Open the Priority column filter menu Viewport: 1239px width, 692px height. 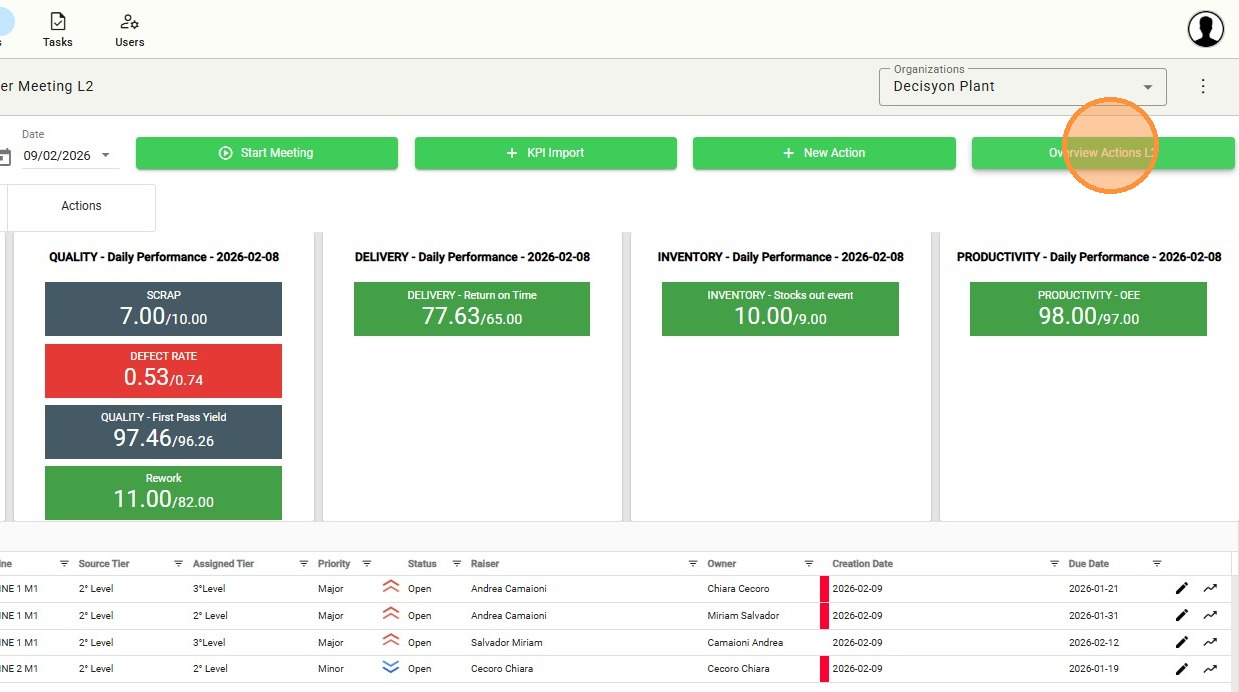pos(367,564)
